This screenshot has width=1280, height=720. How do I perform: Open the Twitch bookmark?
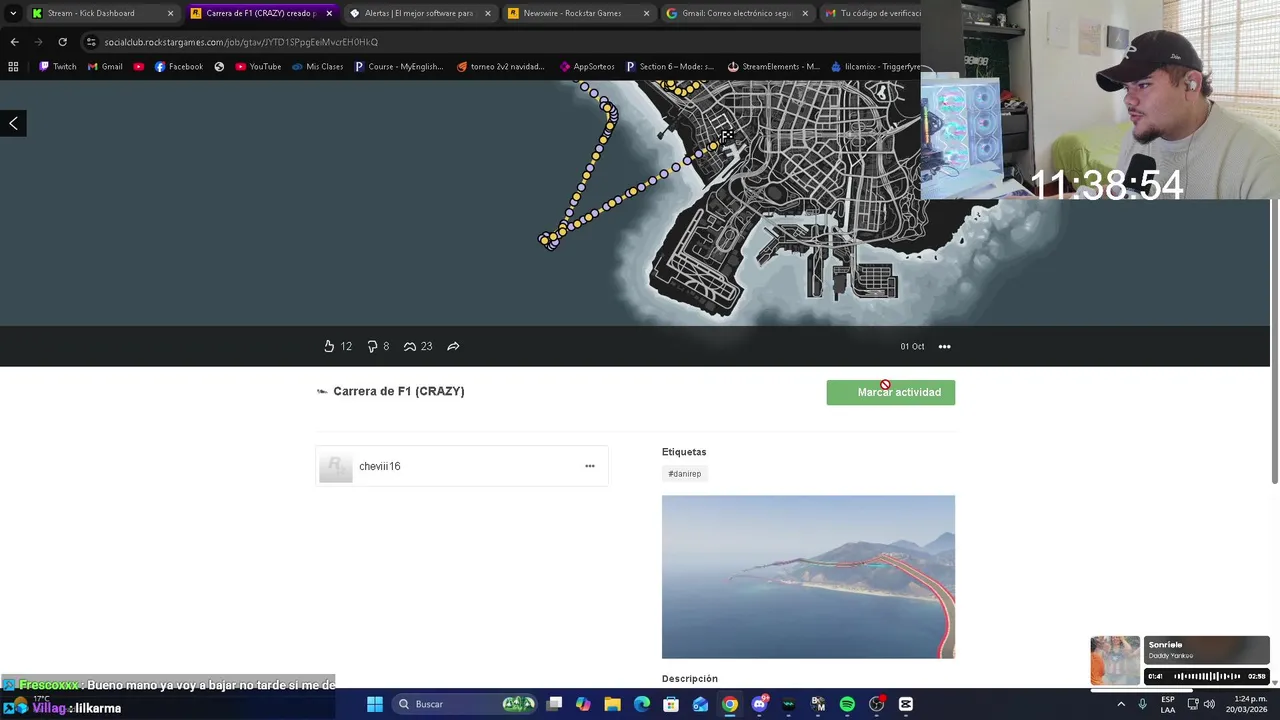click(58, 67)
